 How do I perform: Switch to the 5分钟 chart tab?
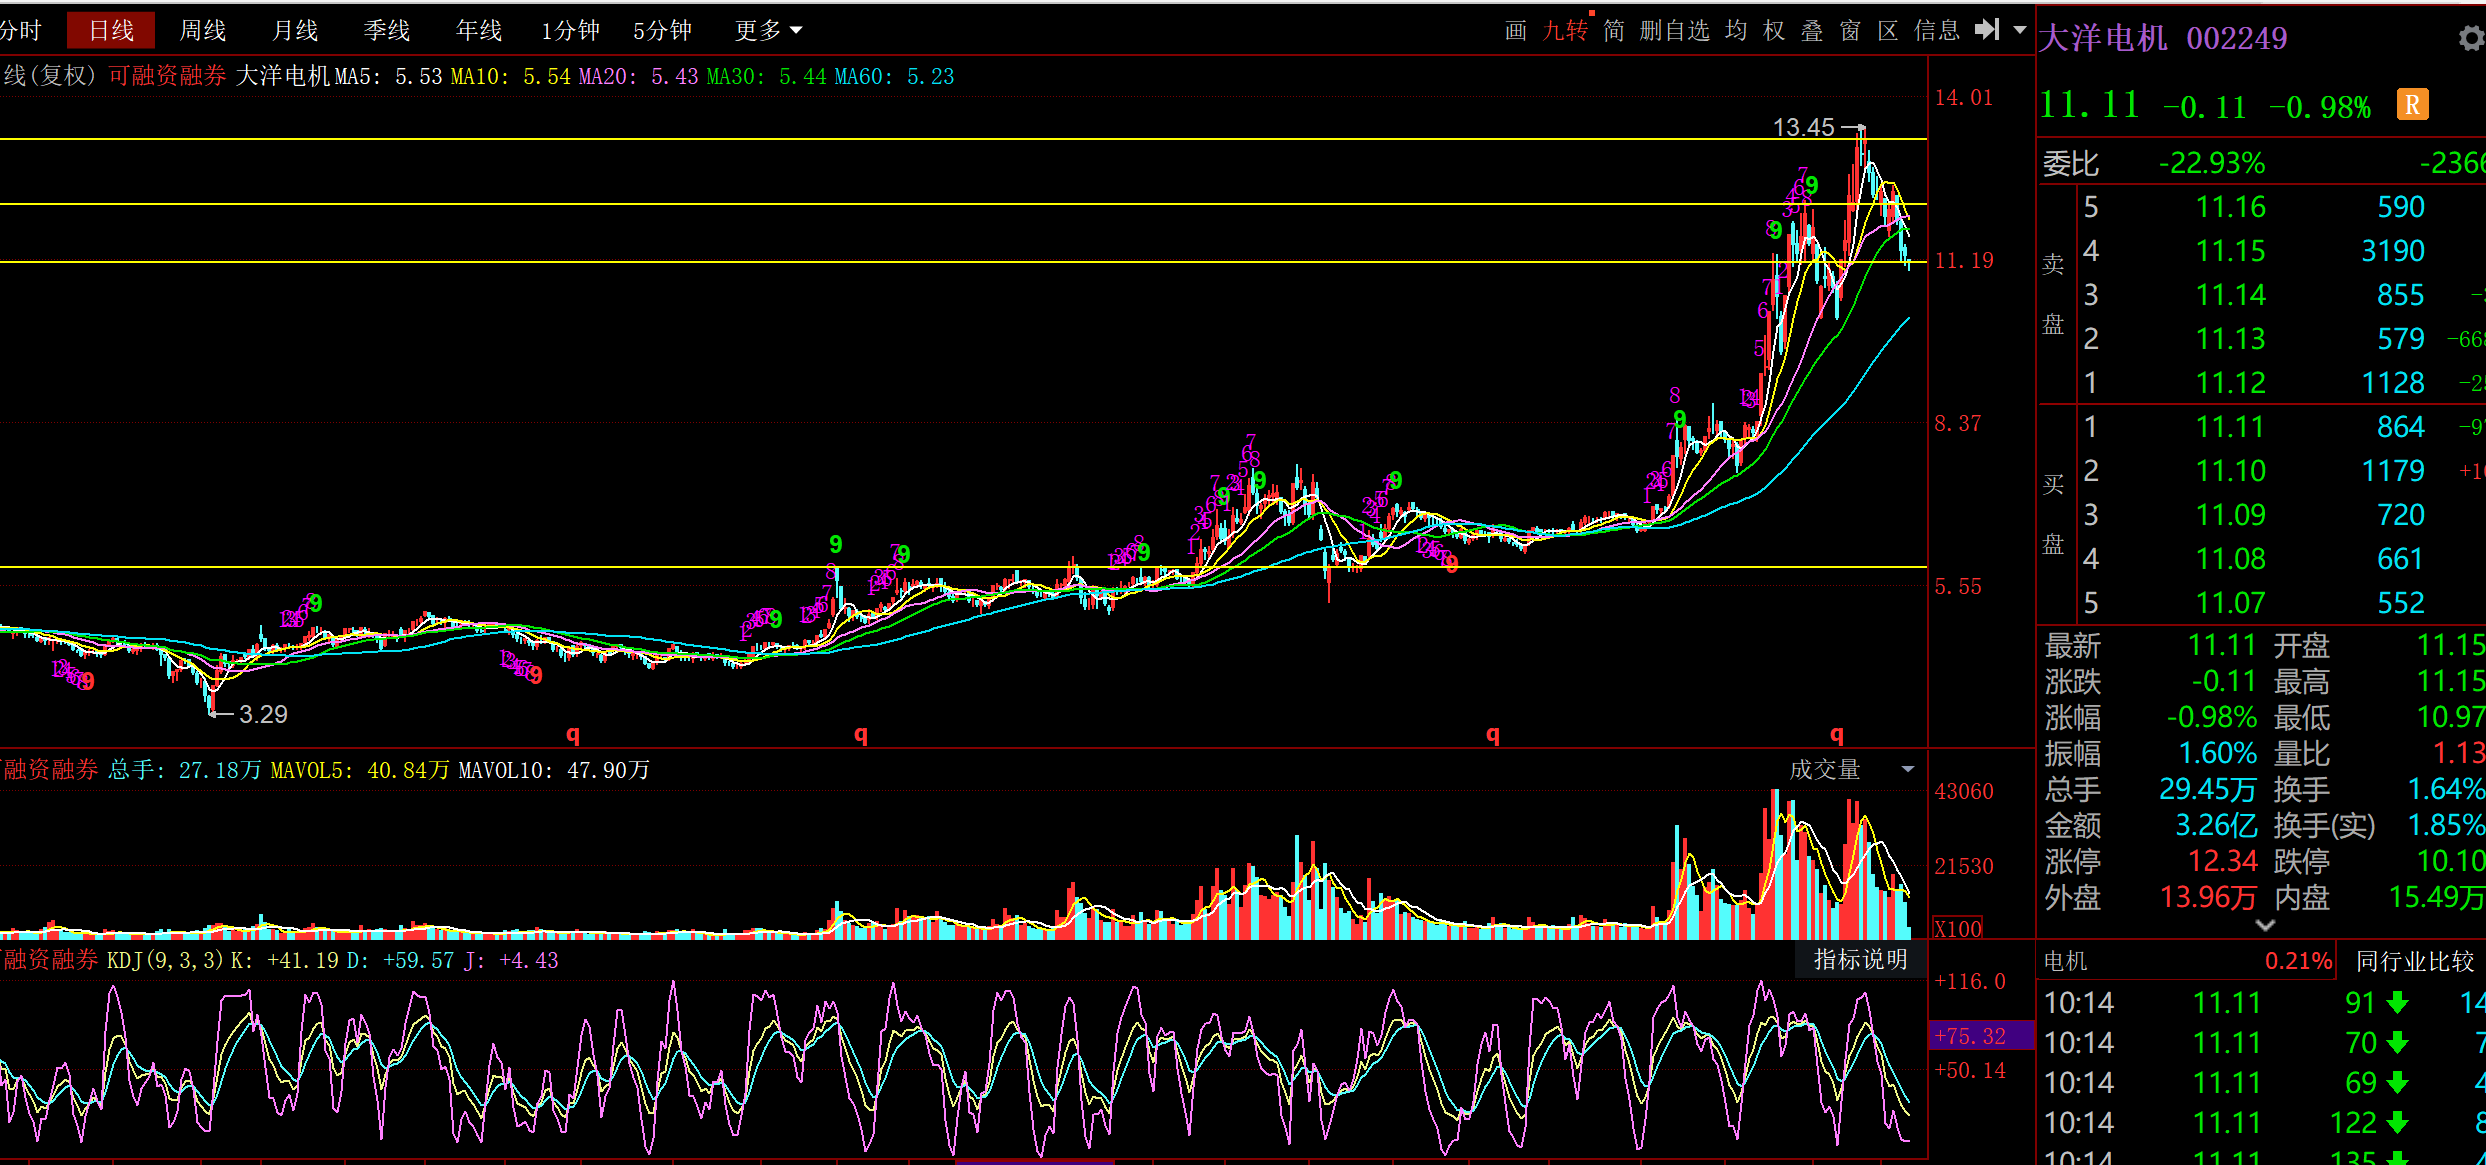[x=662, y=30]
